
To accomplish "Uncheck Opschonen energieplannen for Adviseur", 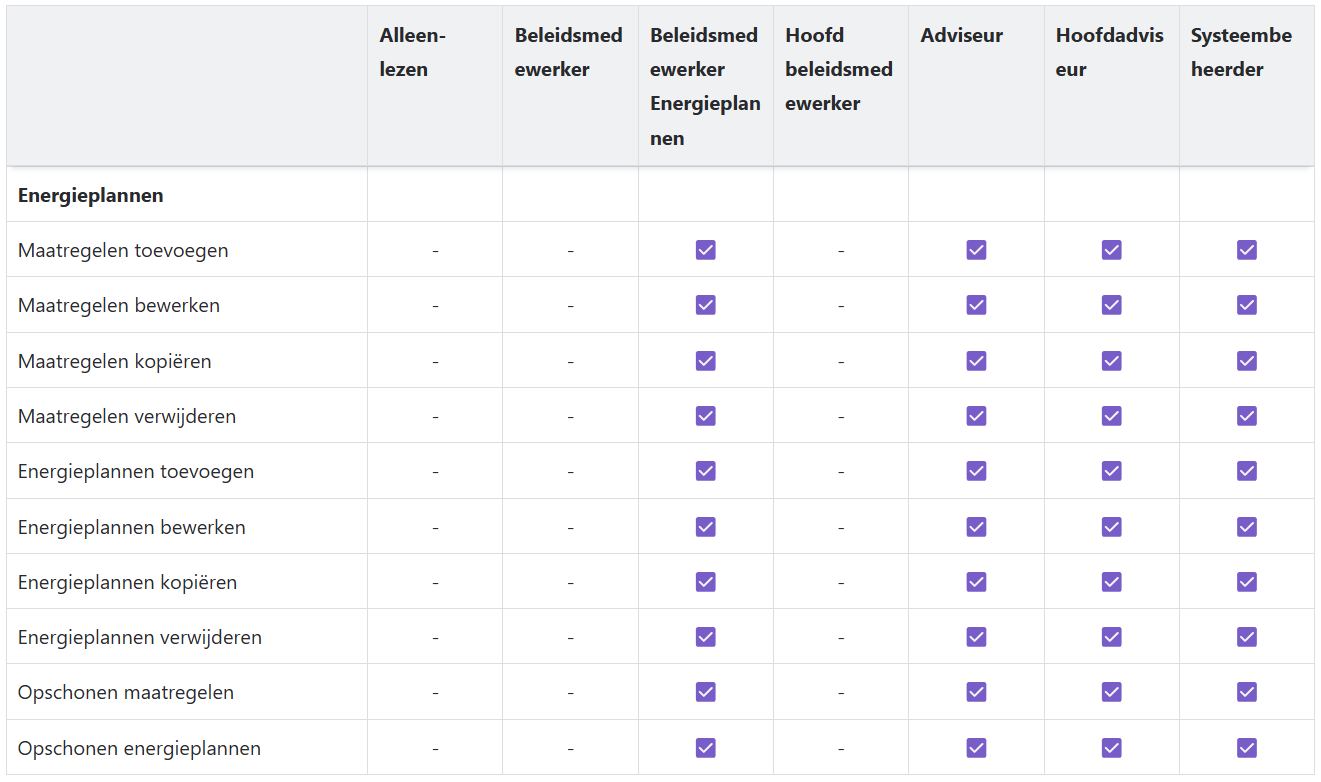I will coord(976,748).
